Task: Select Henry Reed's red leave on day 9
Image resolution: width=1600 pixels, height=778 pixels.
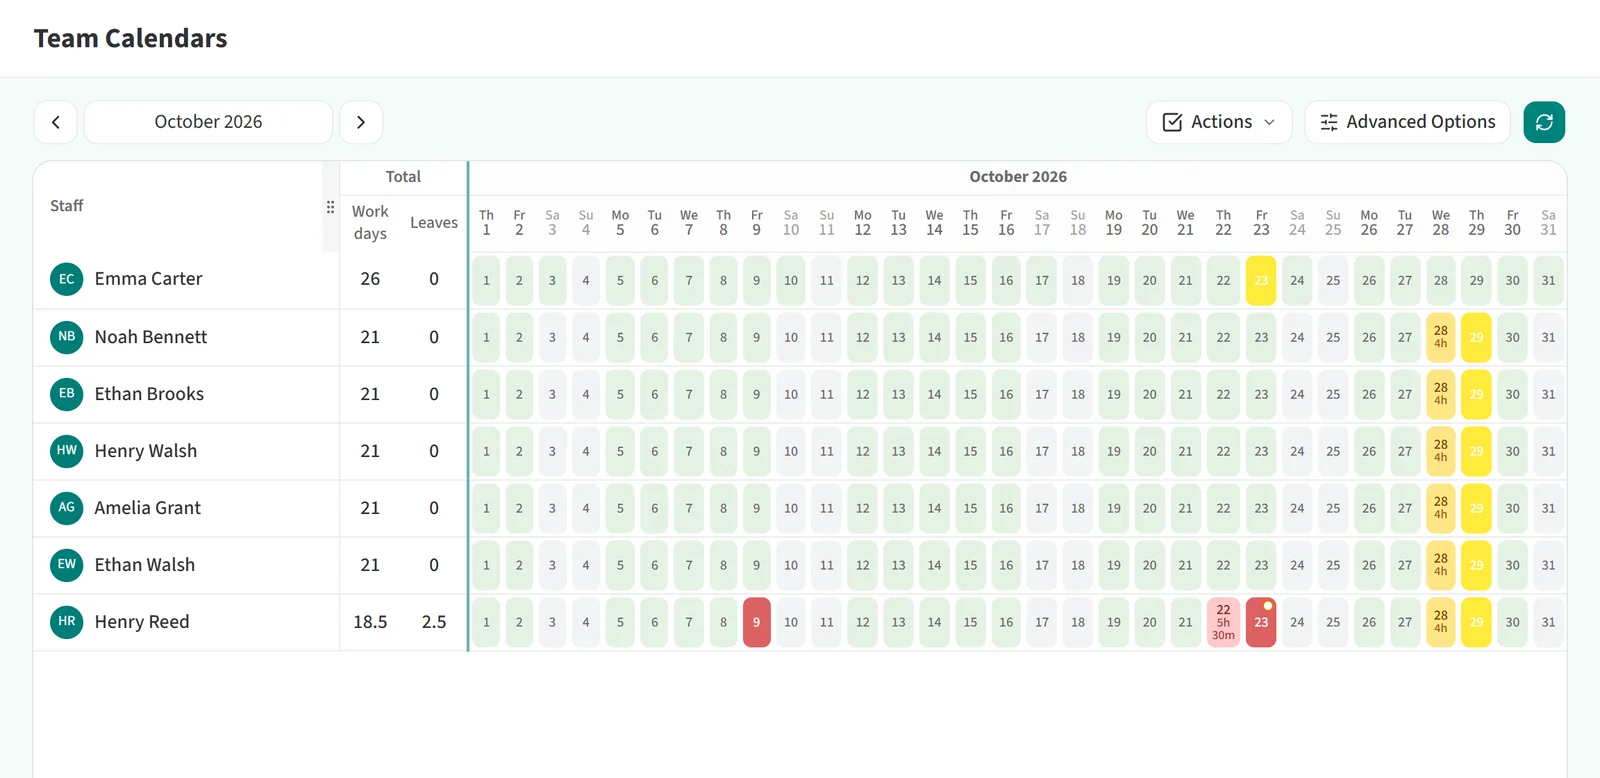Action: [x=757, y=622]
